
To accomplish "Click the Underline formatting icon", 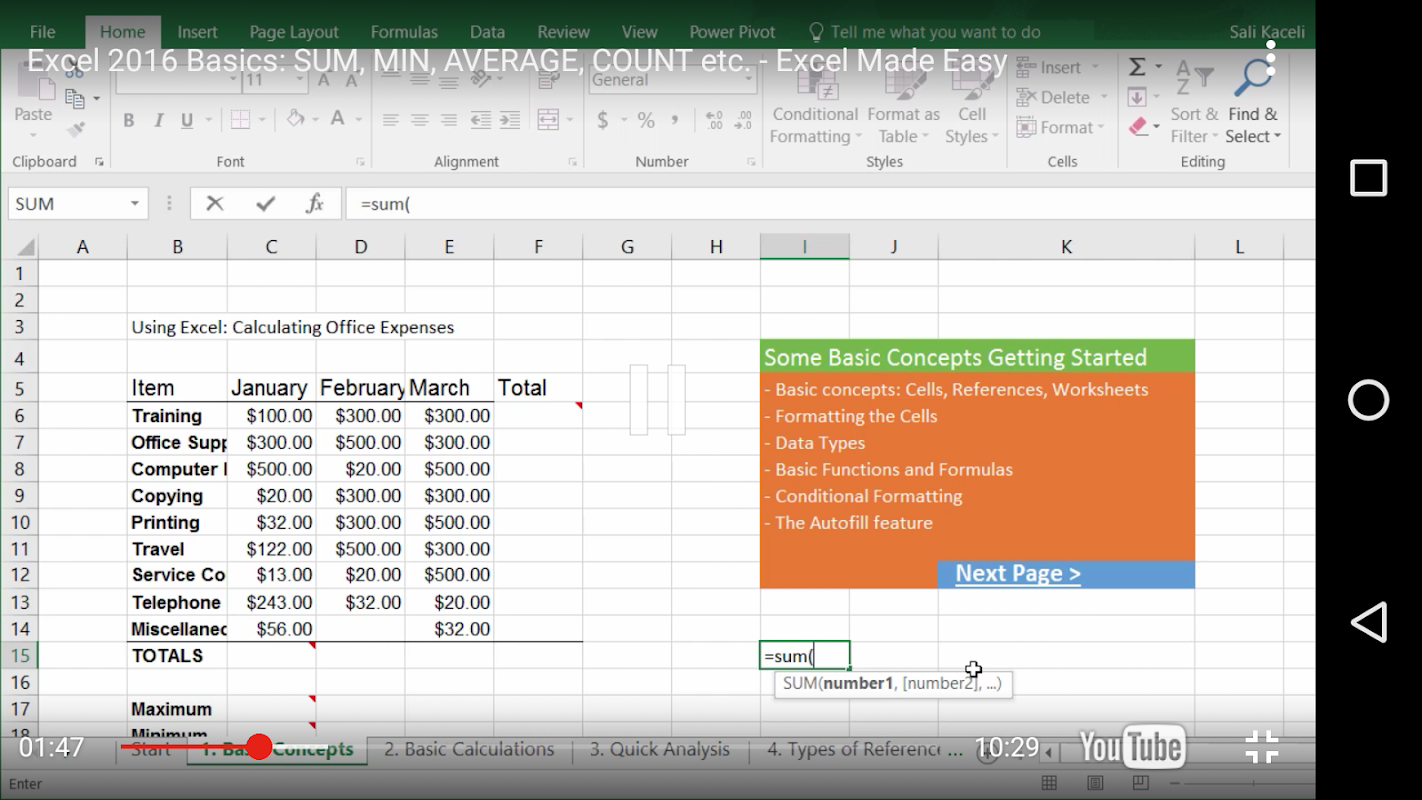I will [187, 121].
